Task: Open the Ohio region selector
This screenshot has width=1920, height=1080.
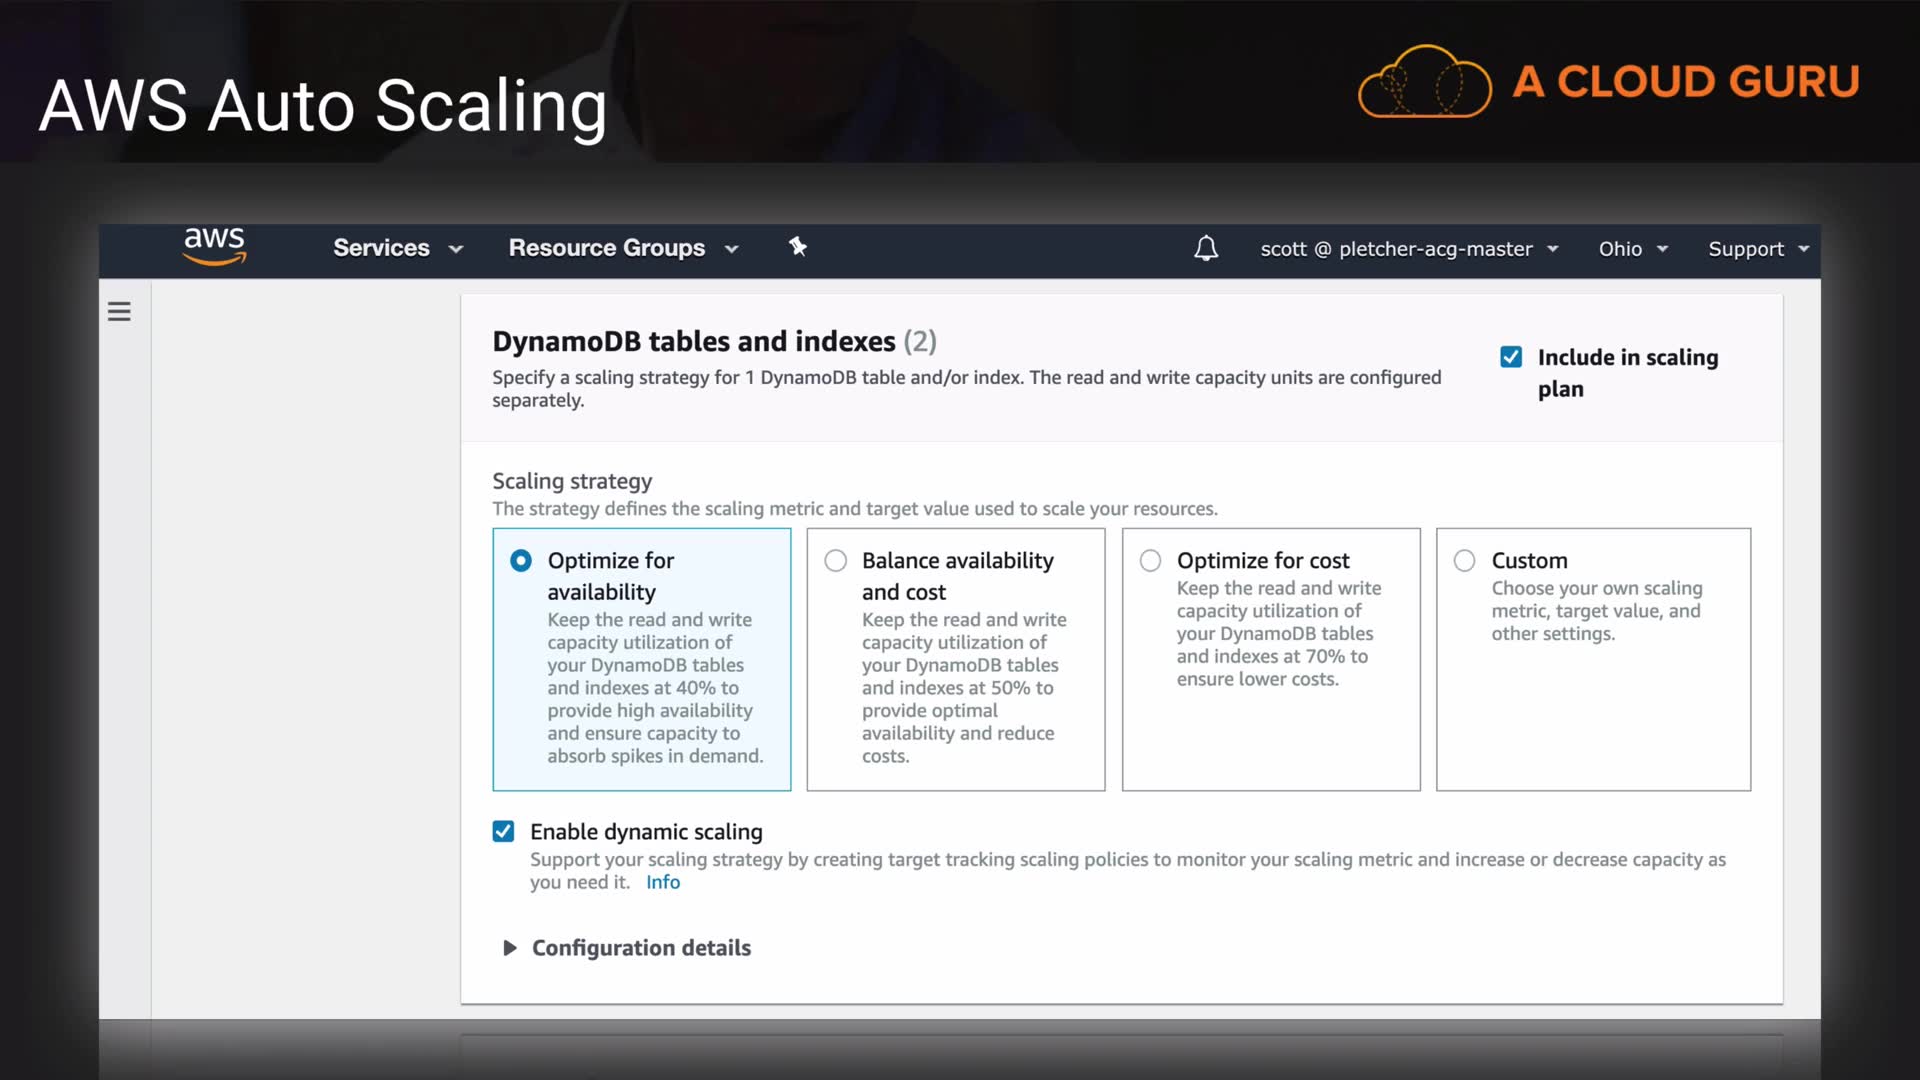Action: 1632,249
